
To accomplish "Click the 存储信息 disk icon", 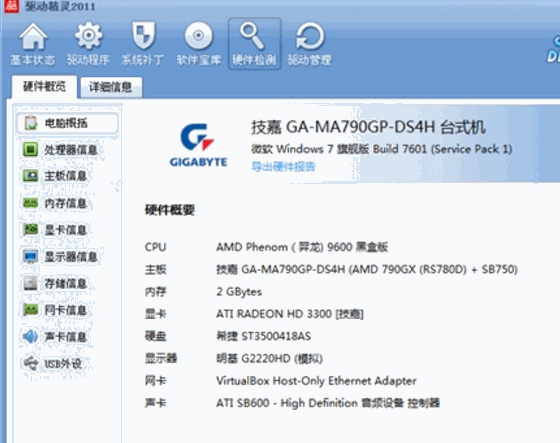I will pyautogui.click(x=30, y=283).
